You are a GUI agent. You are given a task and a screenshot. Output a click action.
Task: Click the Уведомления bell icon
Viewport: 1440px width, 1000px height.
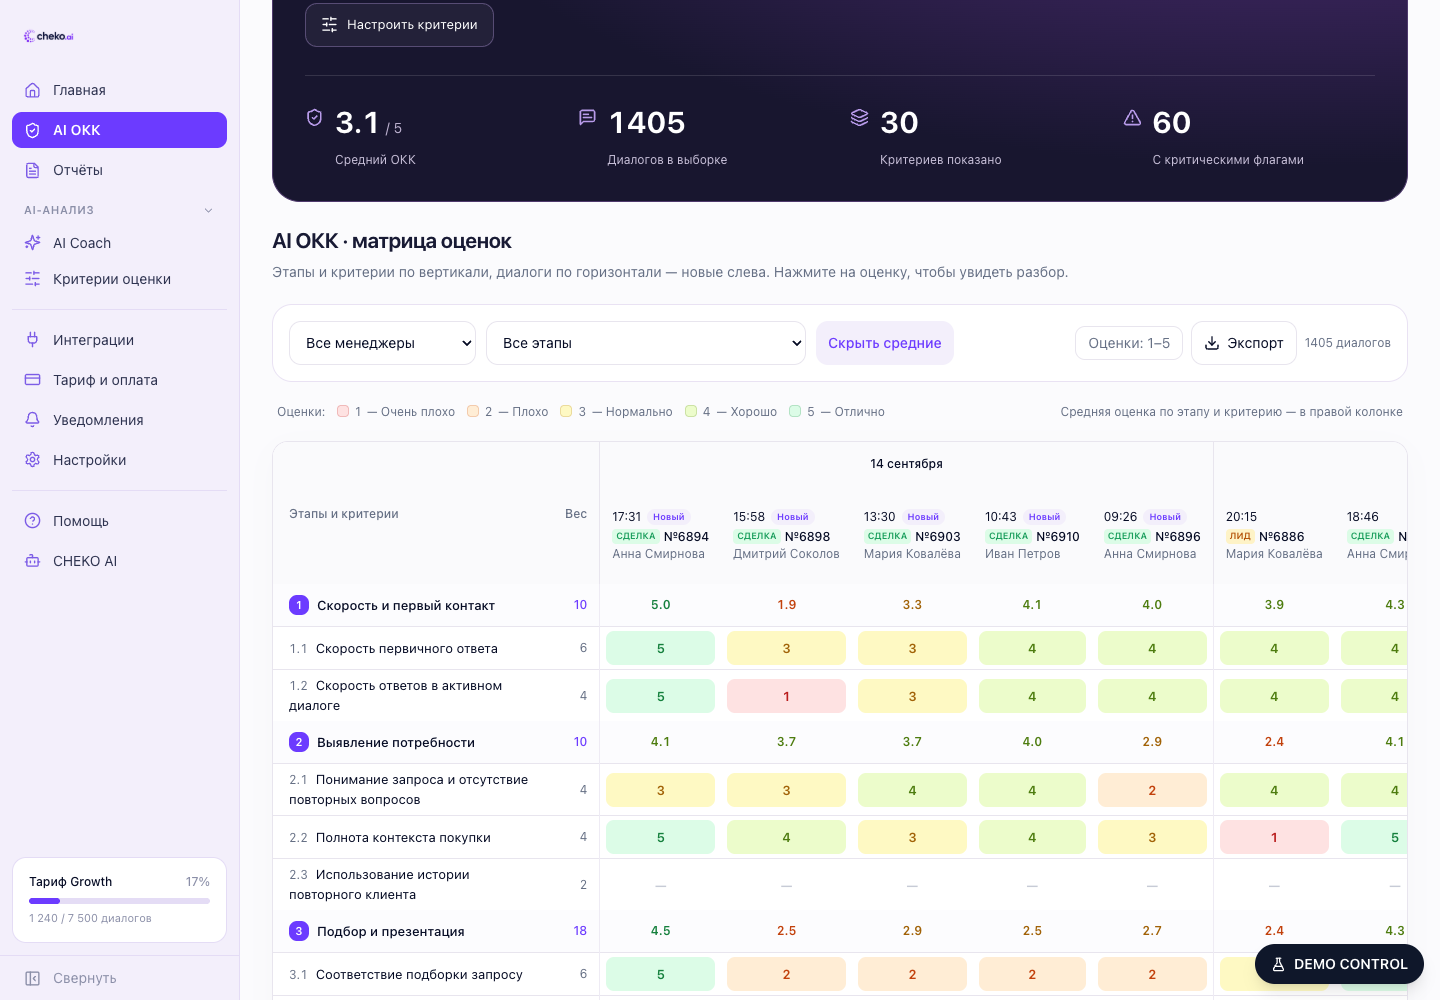33,420
